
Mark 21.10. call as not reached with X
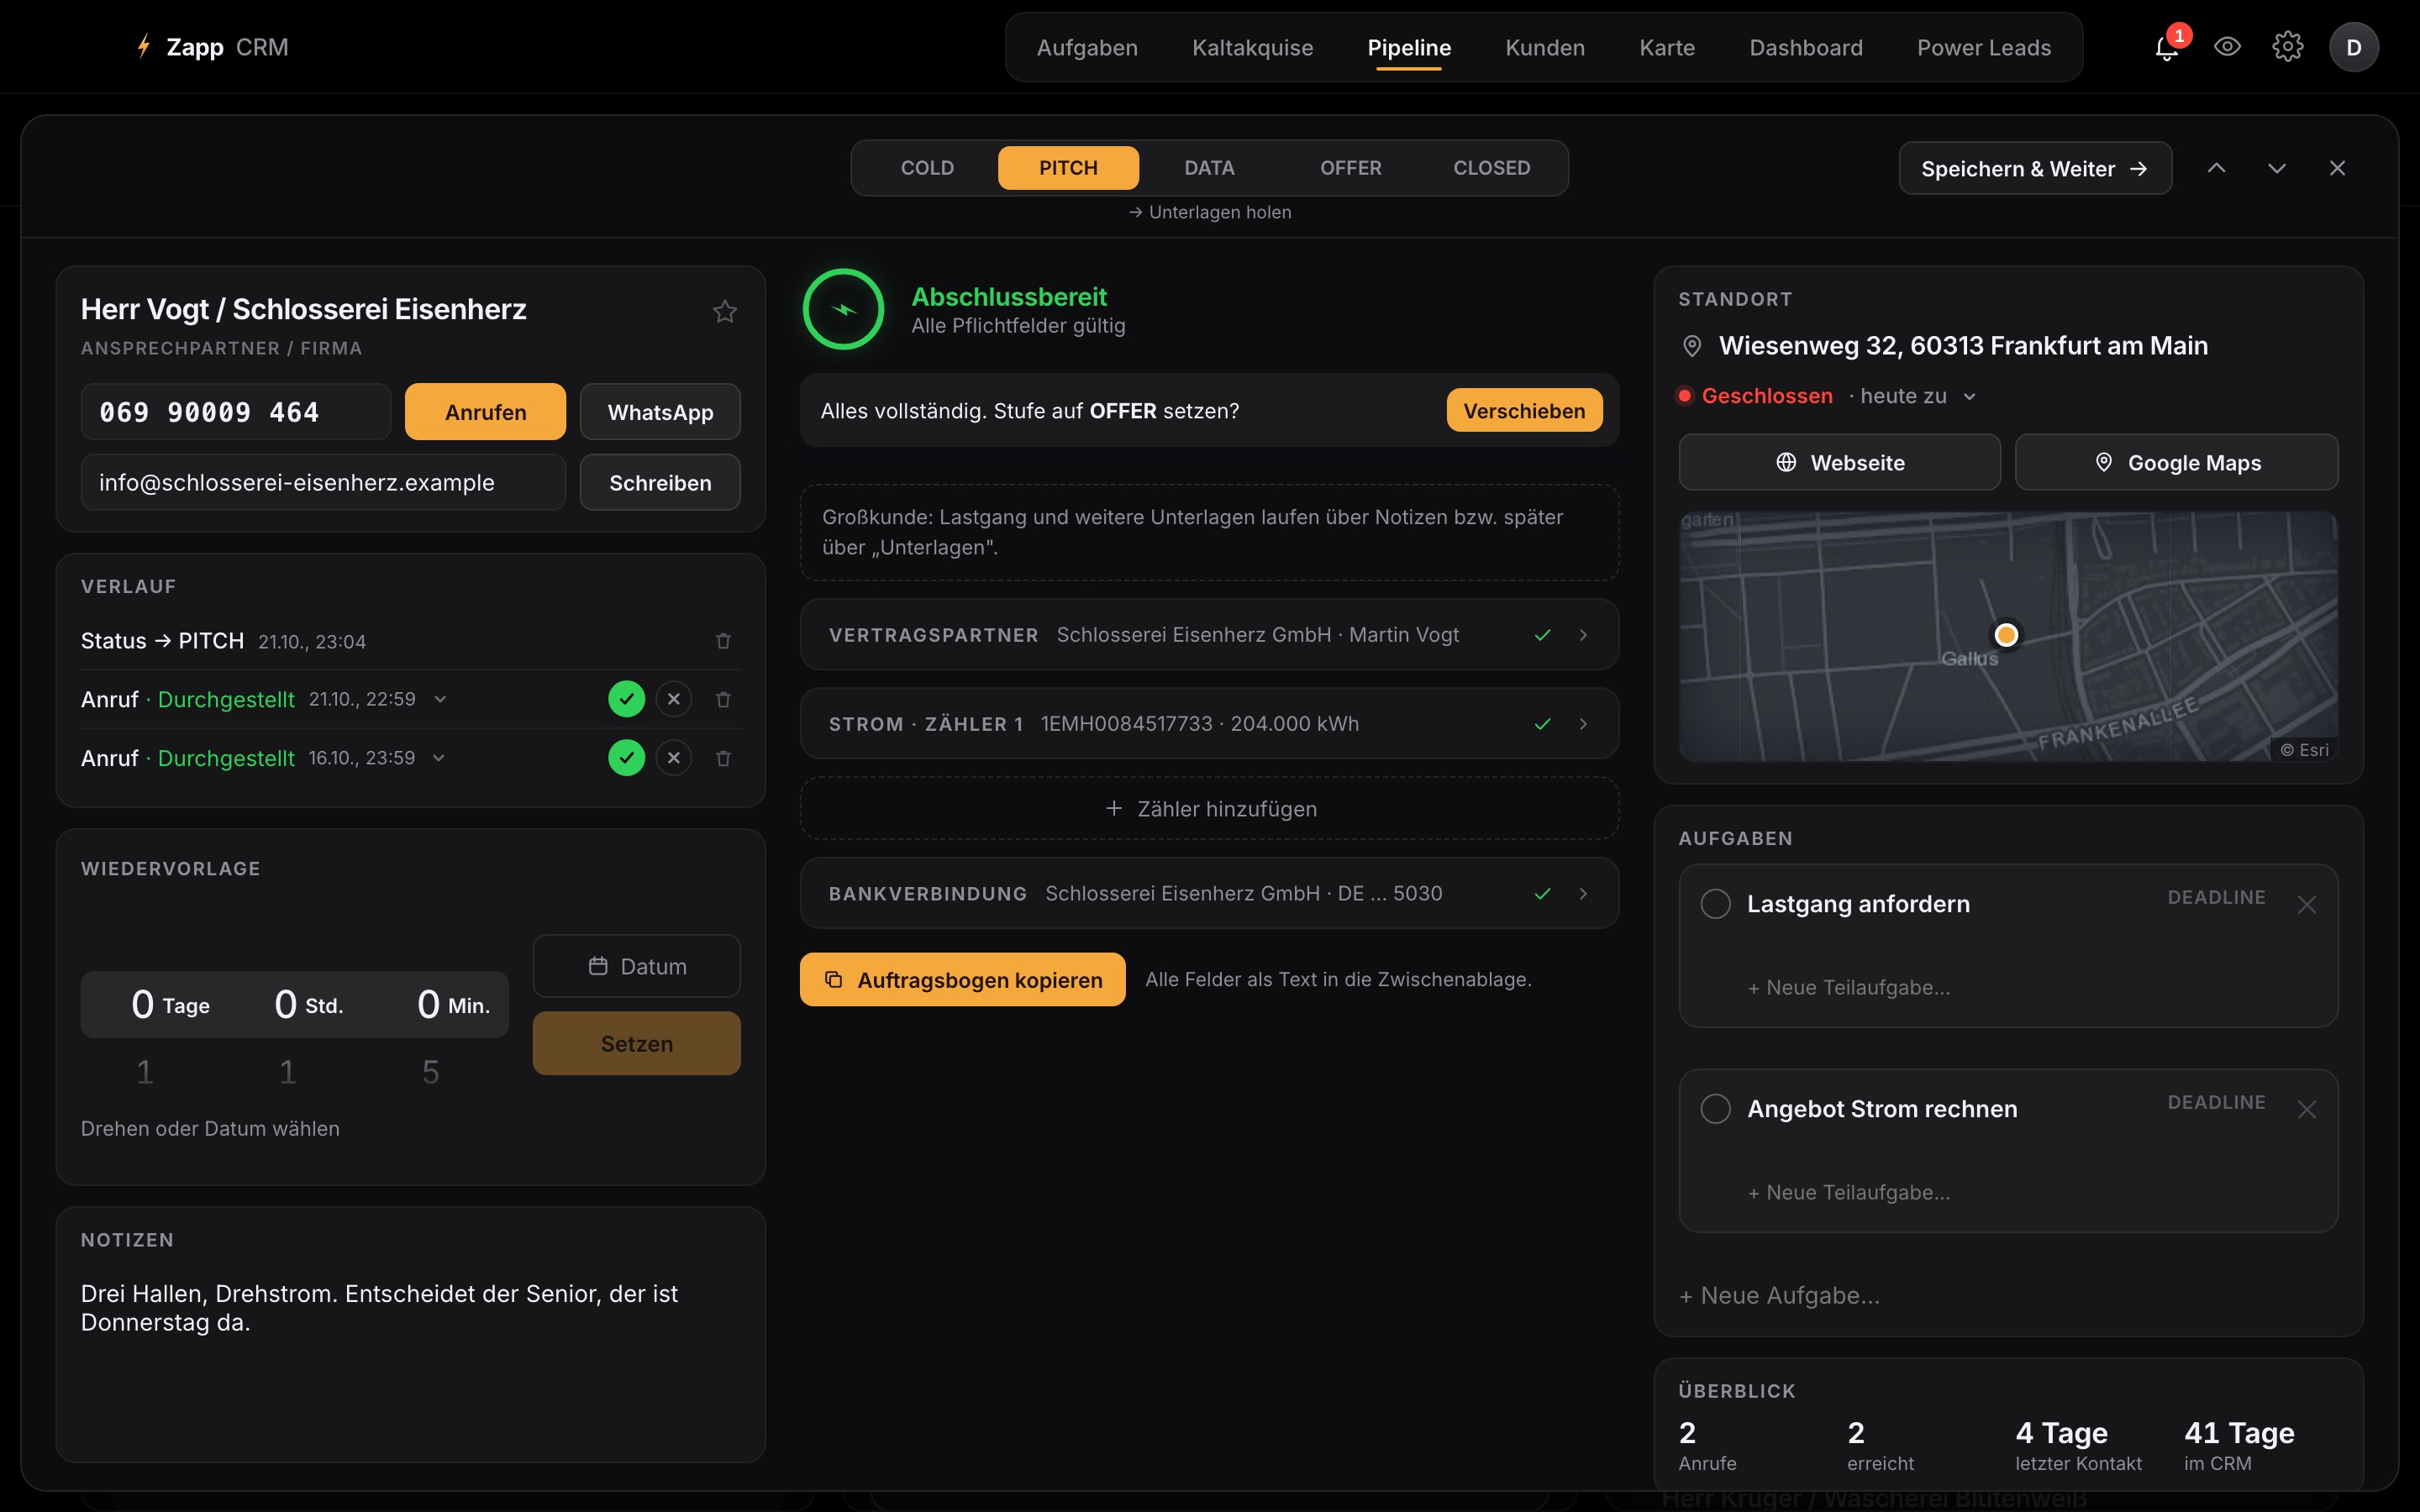coord(674,699)
